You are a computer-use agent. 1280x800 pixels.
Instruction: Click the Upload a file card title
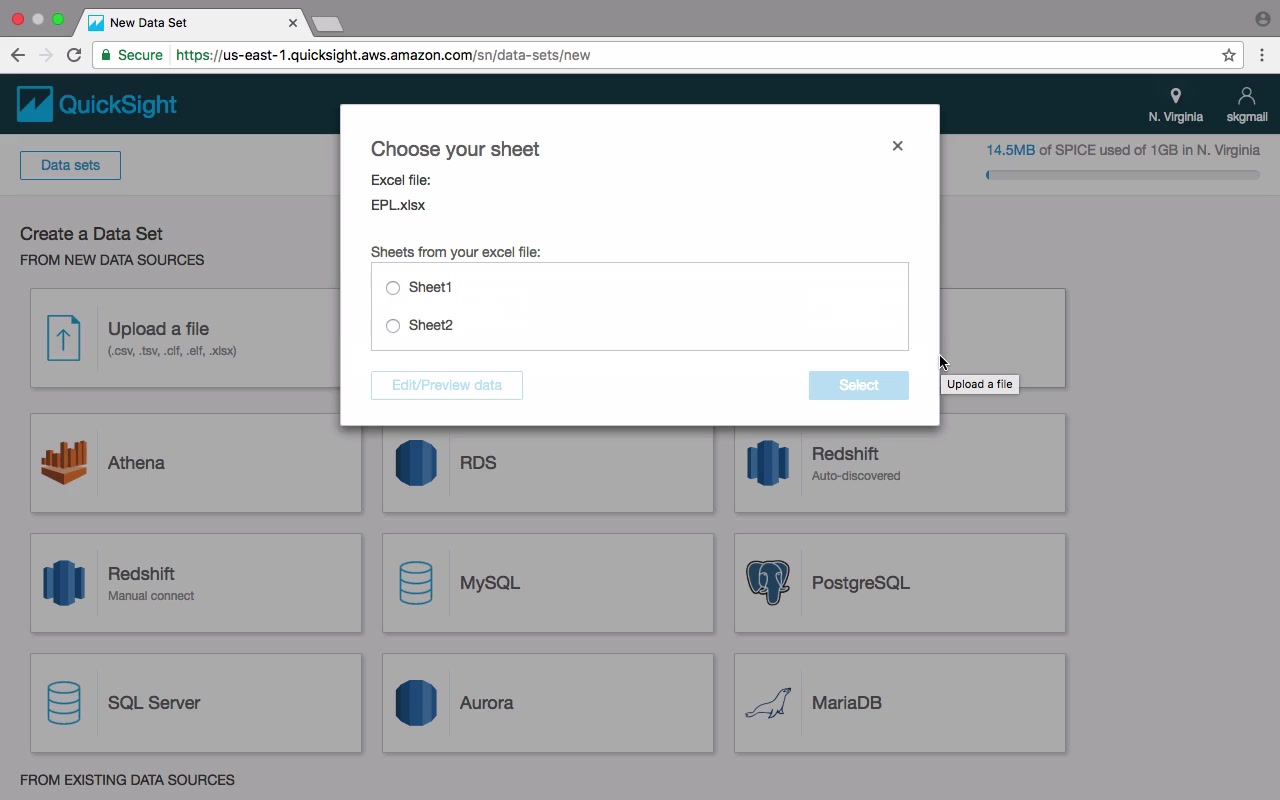click(x=158, y=329)
